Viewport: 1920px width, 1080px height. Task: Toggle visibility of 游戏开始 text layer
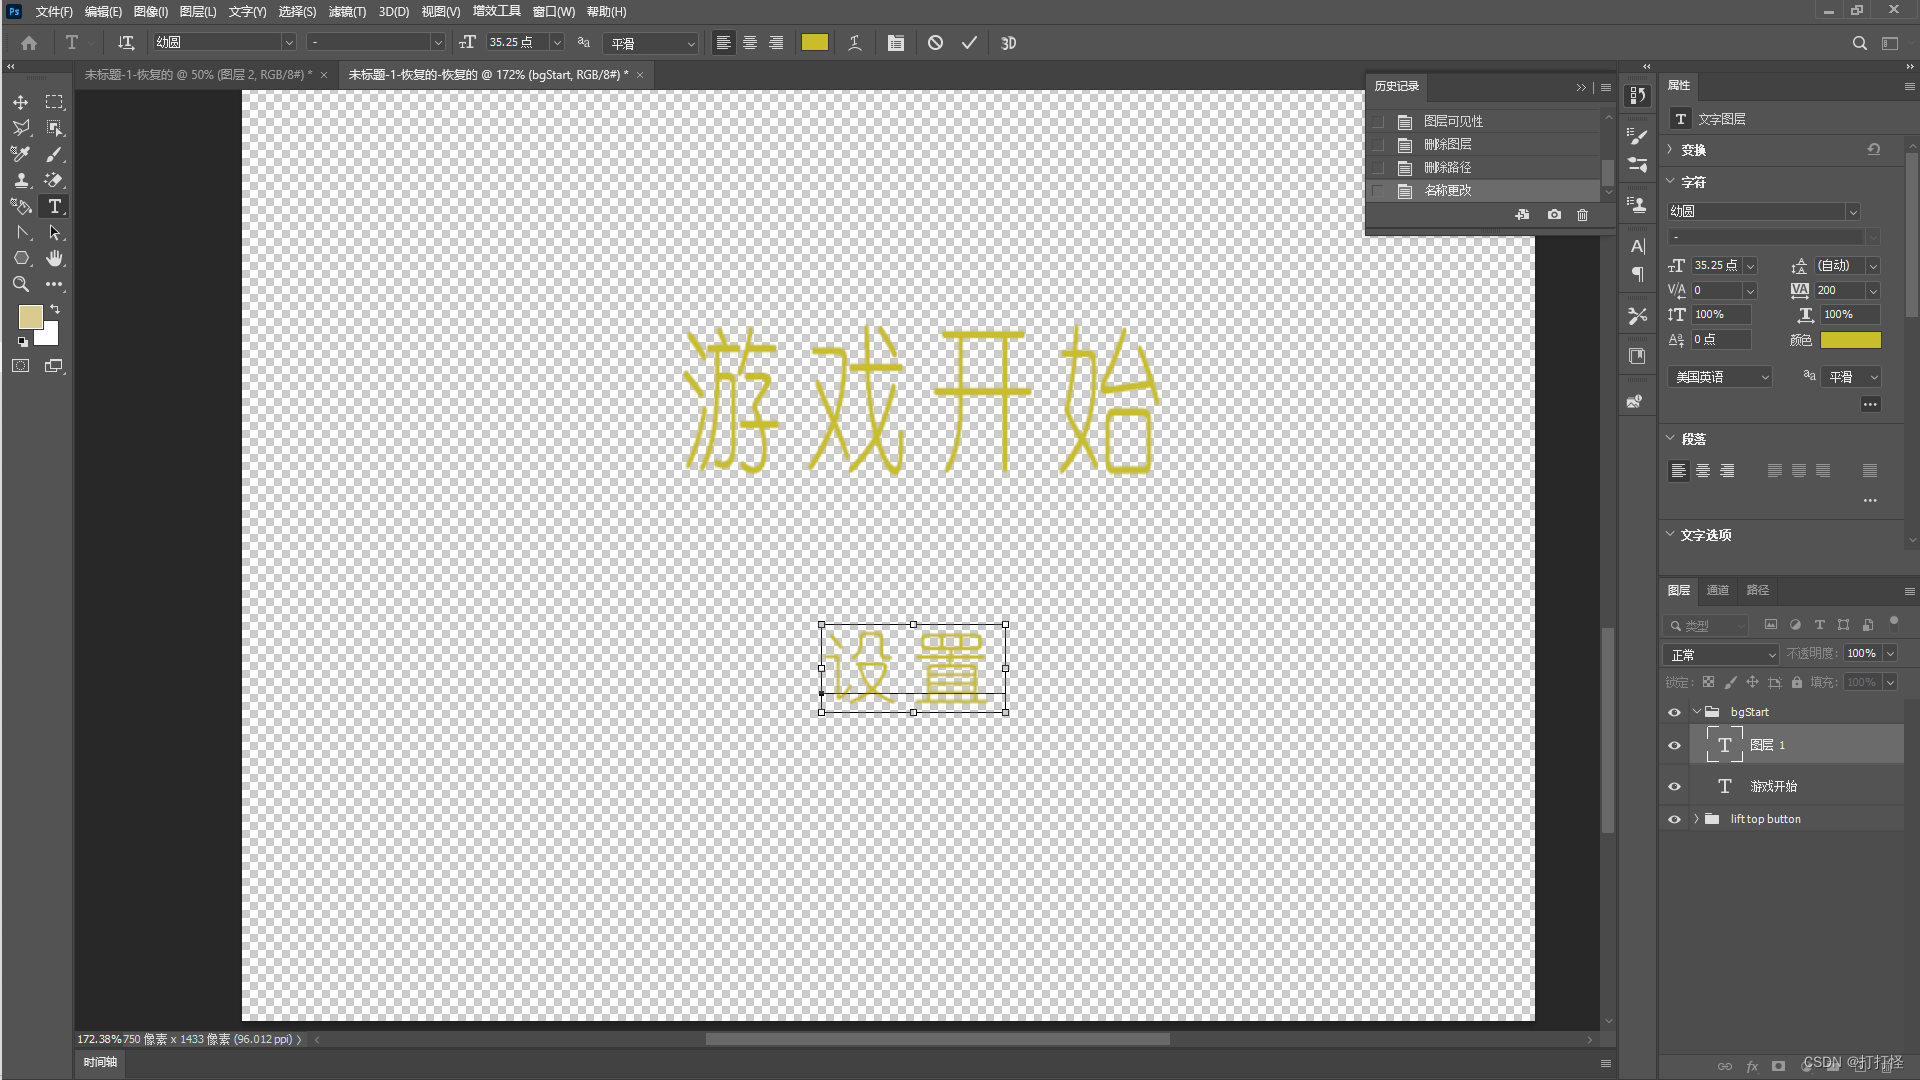point(1674,786)
